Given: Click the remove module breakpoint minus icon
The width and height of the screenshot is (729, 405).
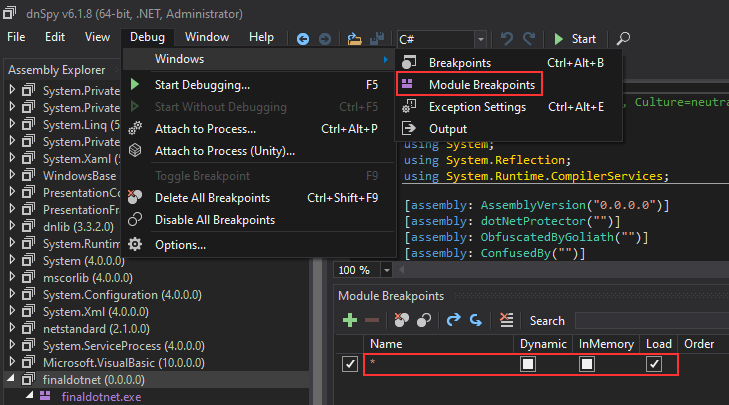Looking at the screenshot, I should tap(371, 320).
